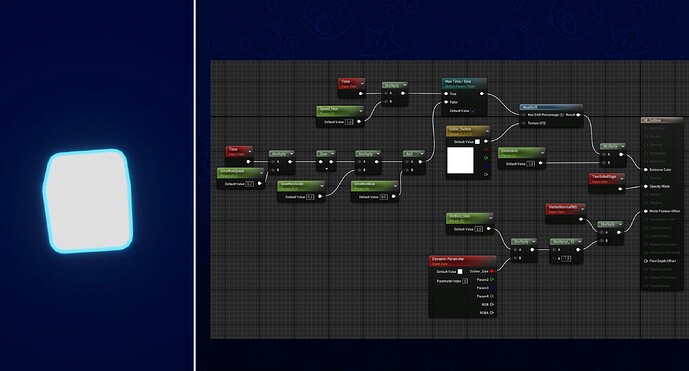Expand the Sine node bottom arrow
The width and height of the screenshot is (689, 371).
[x=326, y=169]
